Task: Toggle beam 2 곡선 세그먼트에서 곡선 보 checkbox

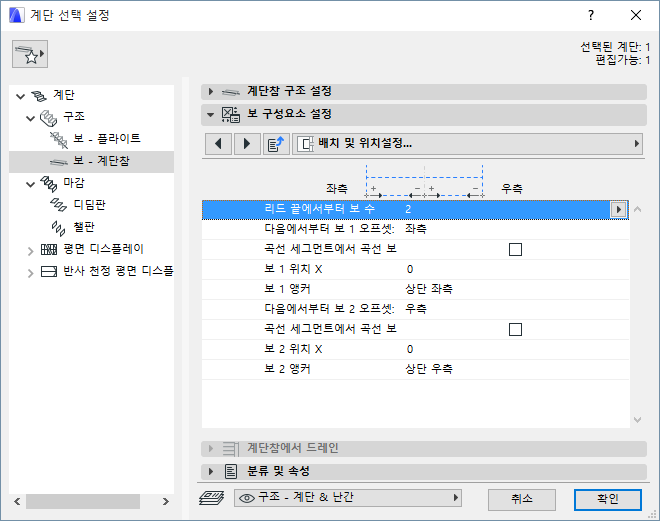Action: [515, 330]
